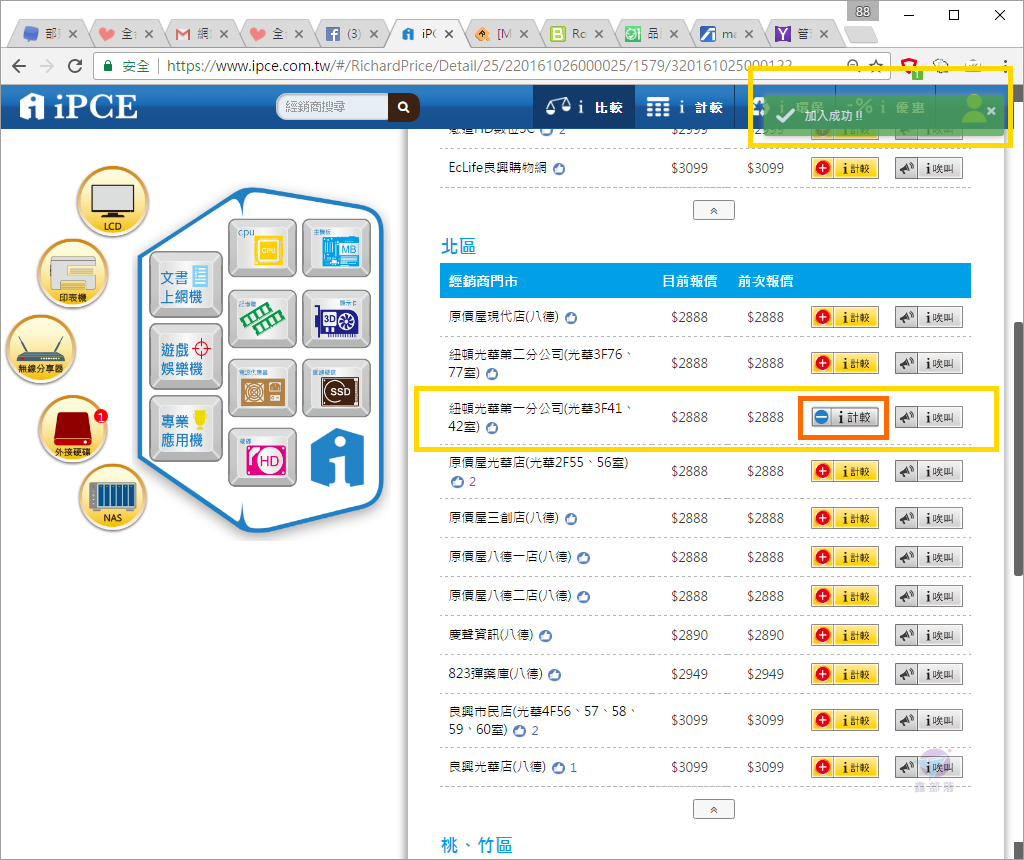
Task: Click the blue iPCE info logo tile
Action: [337, 458]
